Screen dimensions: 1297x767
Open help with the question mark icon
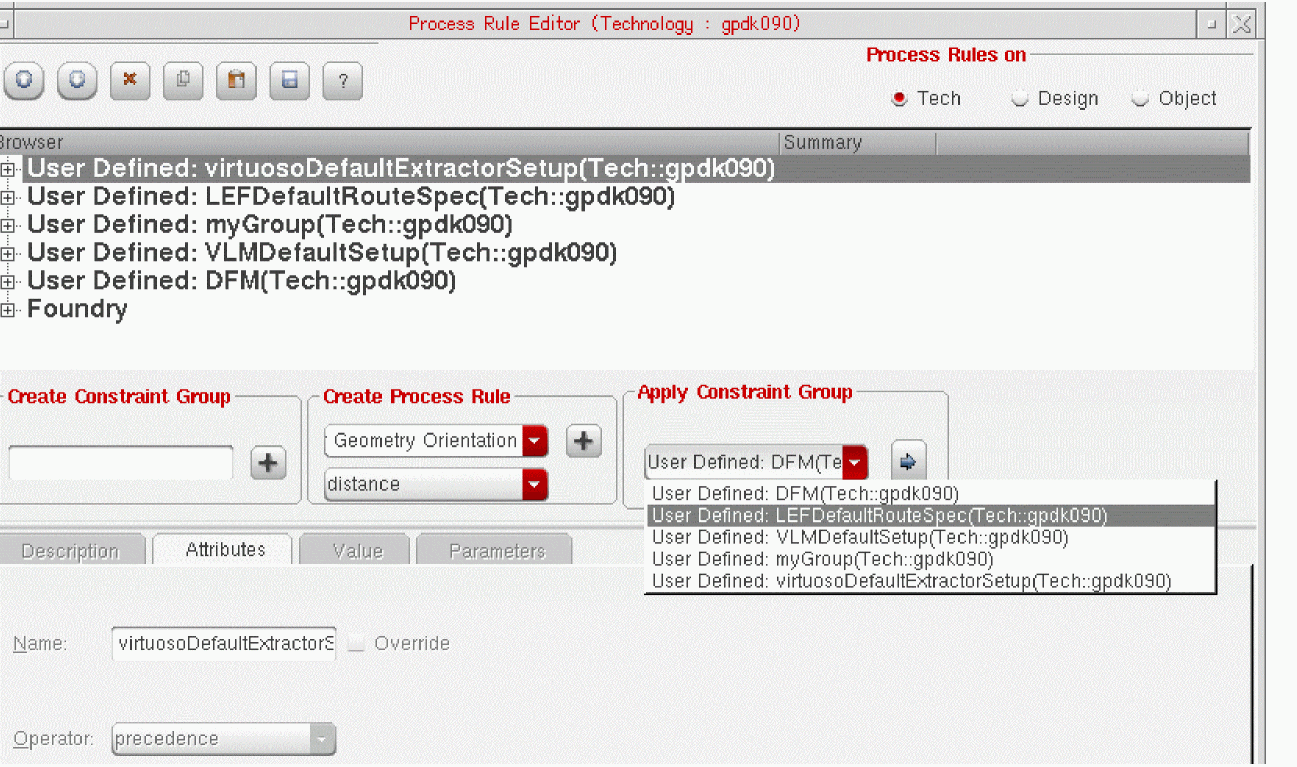click(x=342, y=81)
